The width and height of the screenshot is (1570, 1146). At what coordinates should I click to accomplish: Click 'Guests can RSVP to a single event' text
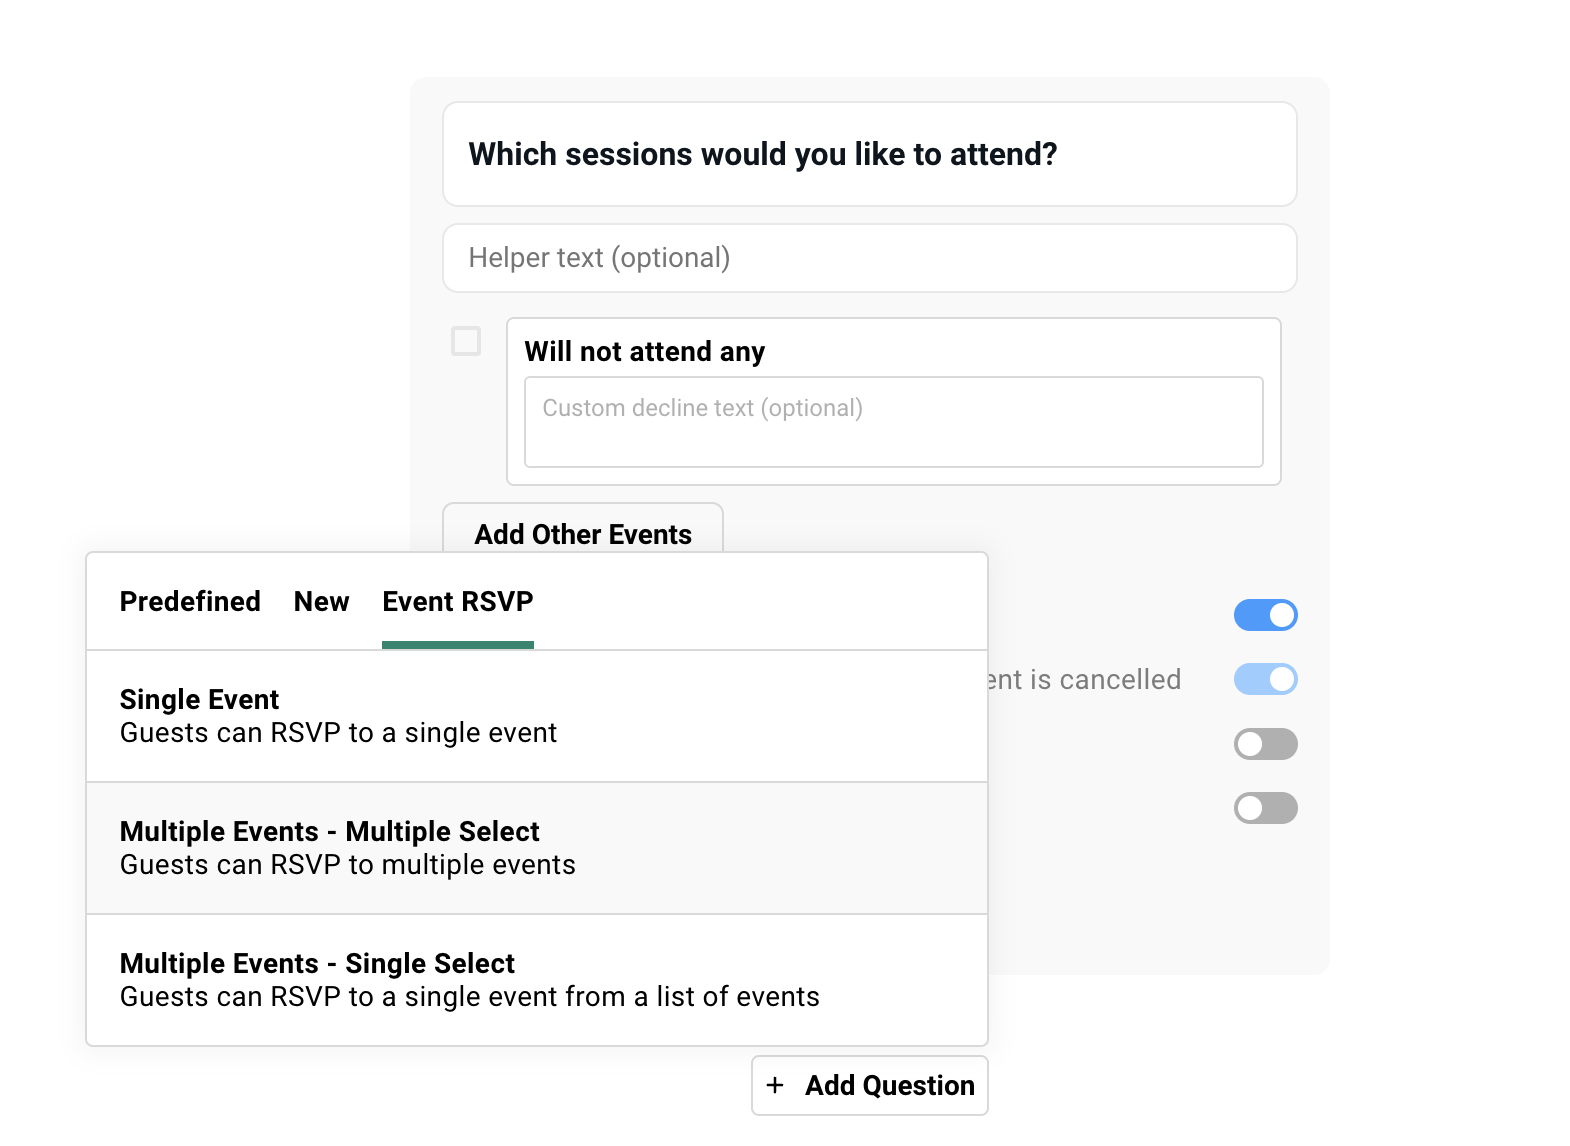pyautogui.click(x=338, y=732)
